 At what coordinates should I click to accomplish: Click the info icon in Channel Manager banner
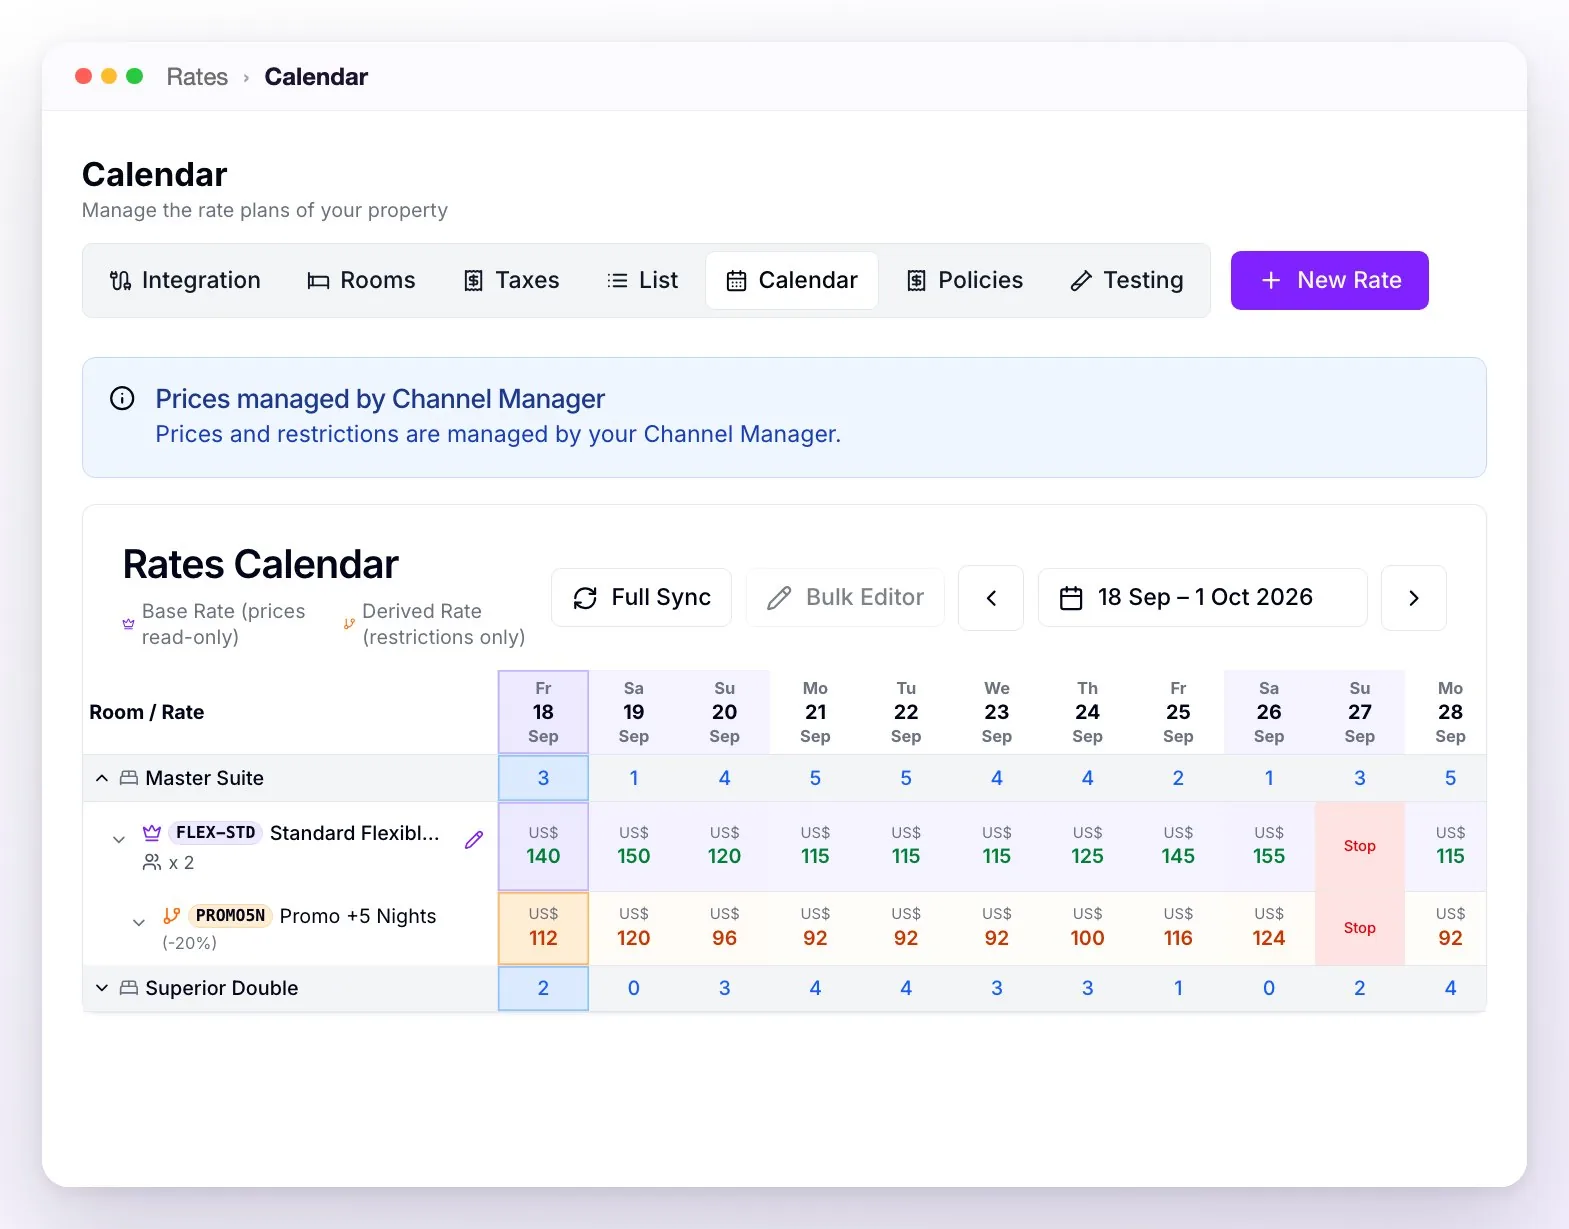pyautogui.click(x=122, y=399)
